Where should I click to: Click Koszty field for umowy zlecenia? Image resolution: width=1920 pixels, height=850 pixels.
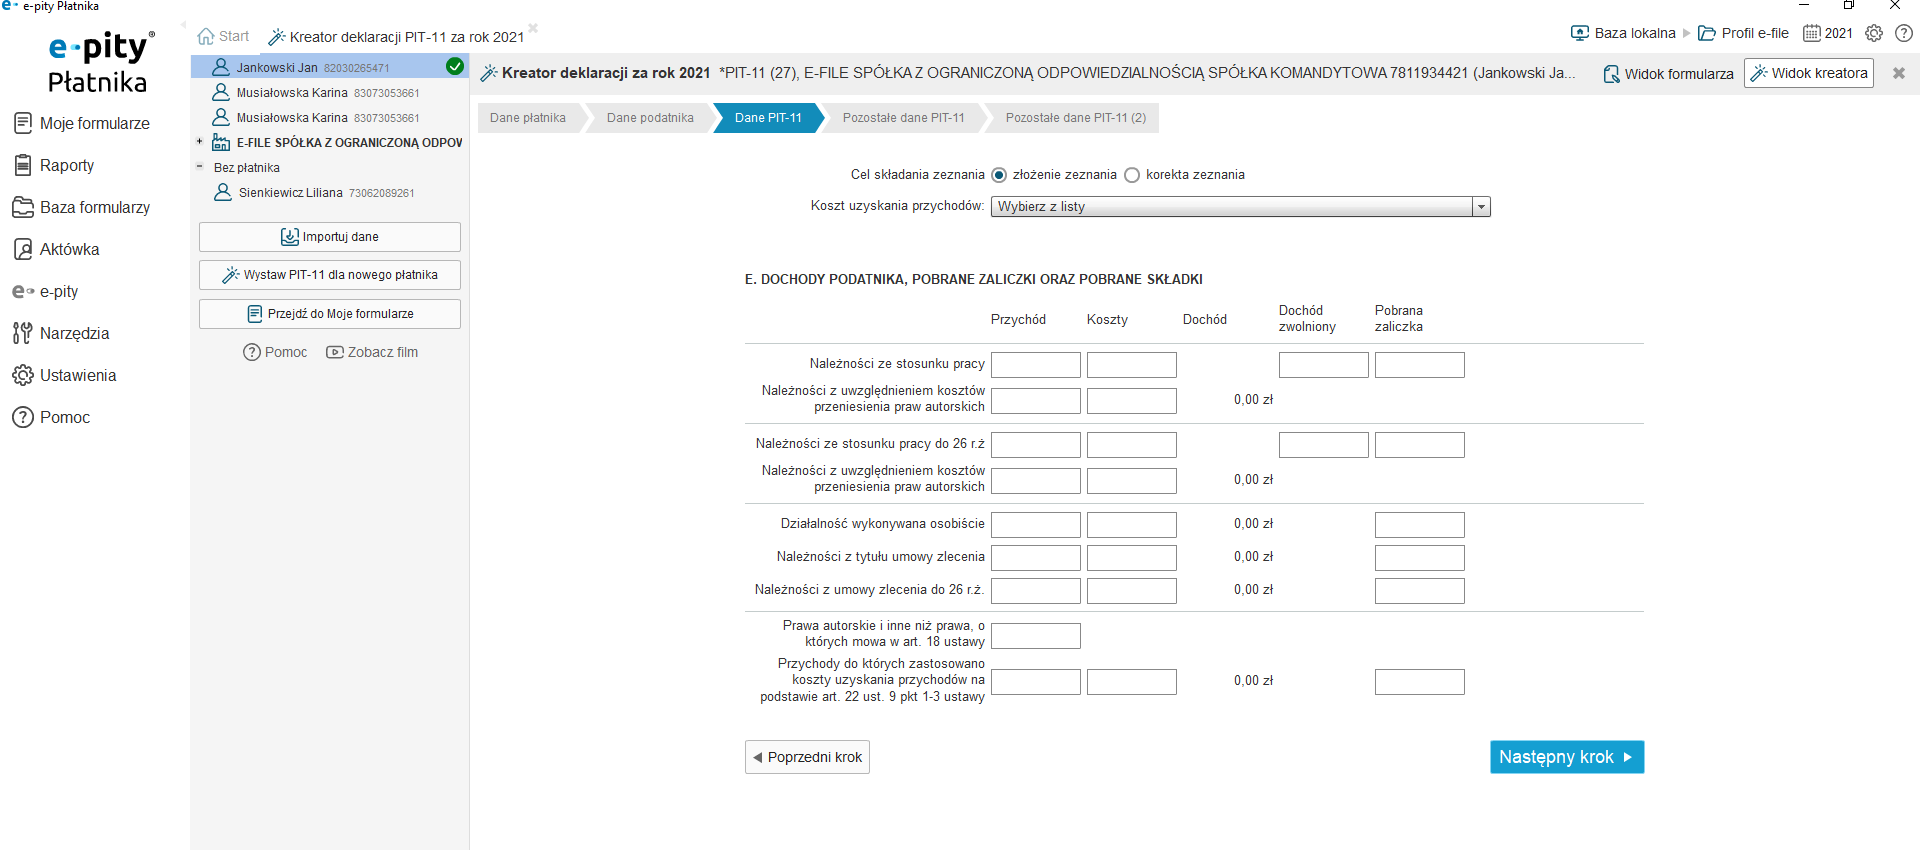[1132, 558]
